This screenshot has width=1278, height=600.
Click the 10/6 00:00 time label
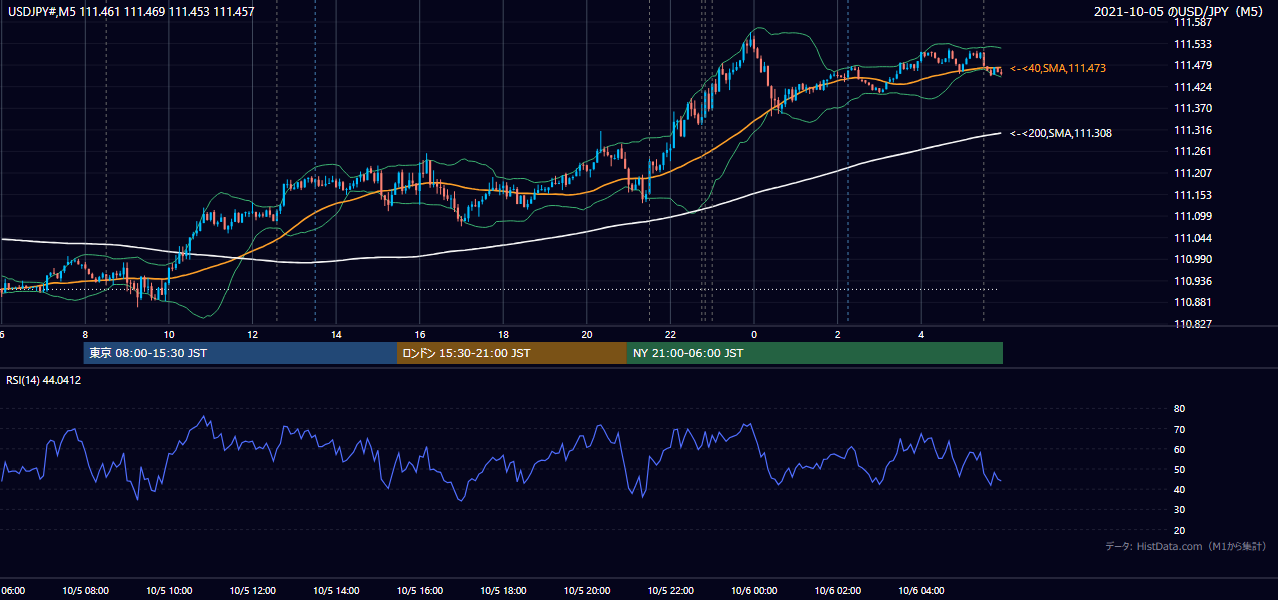pyautogui.click(x=754, y=590)
